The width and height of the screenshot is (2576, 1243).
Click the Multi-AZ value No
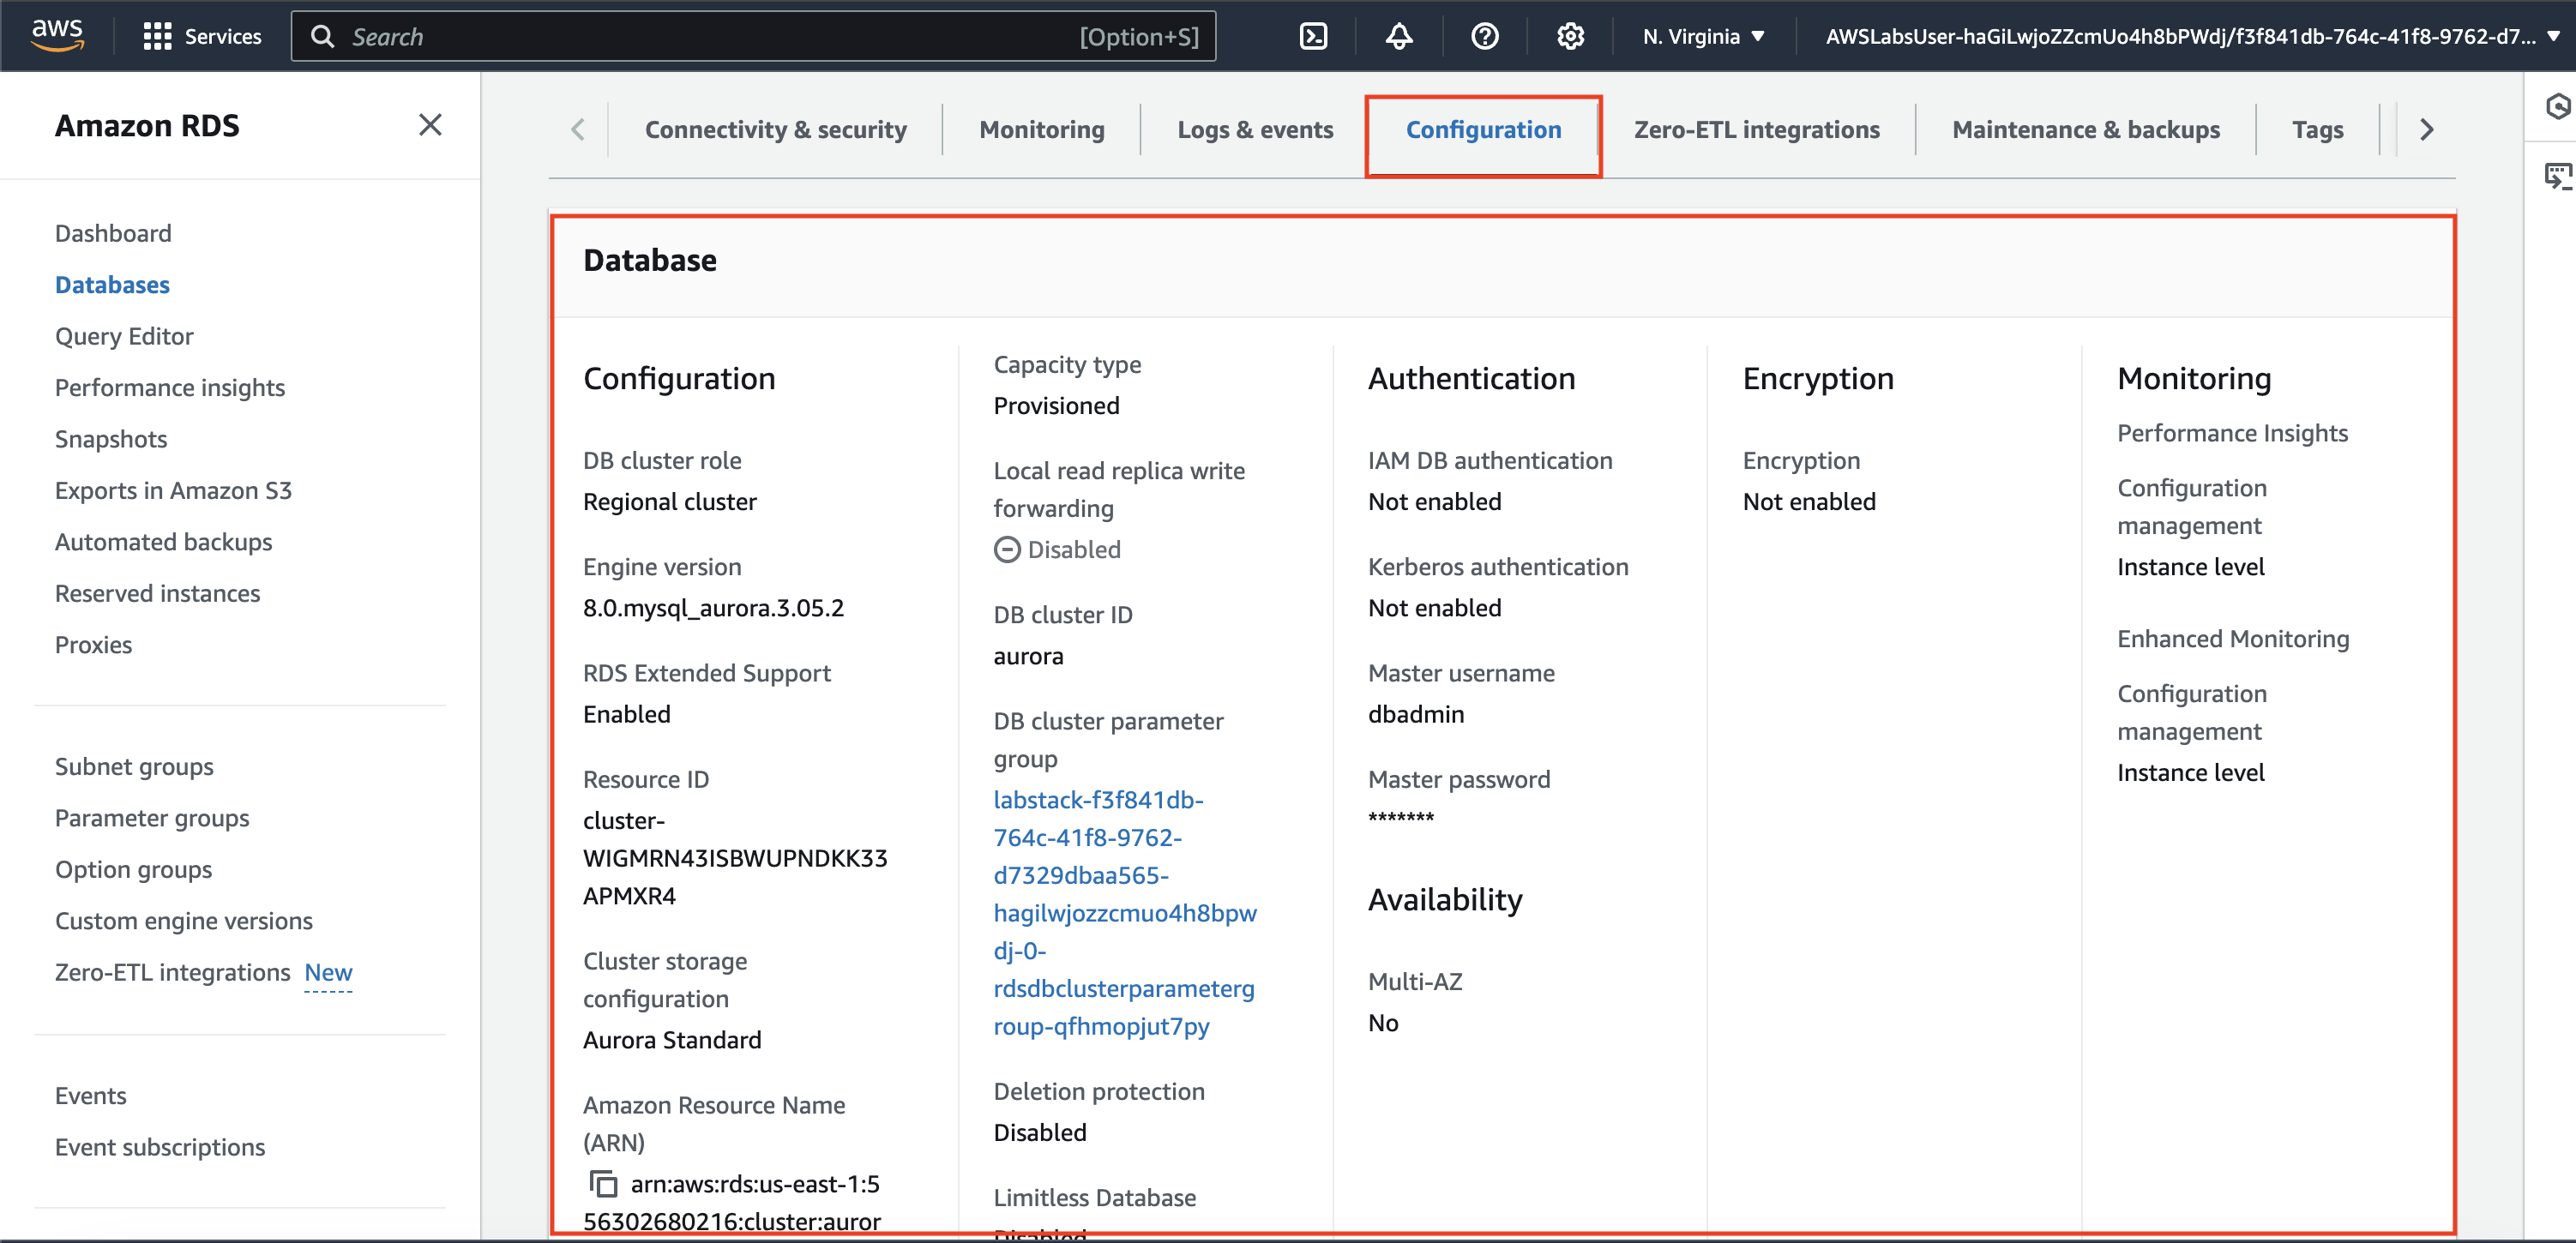[x=1383, y=1023]
